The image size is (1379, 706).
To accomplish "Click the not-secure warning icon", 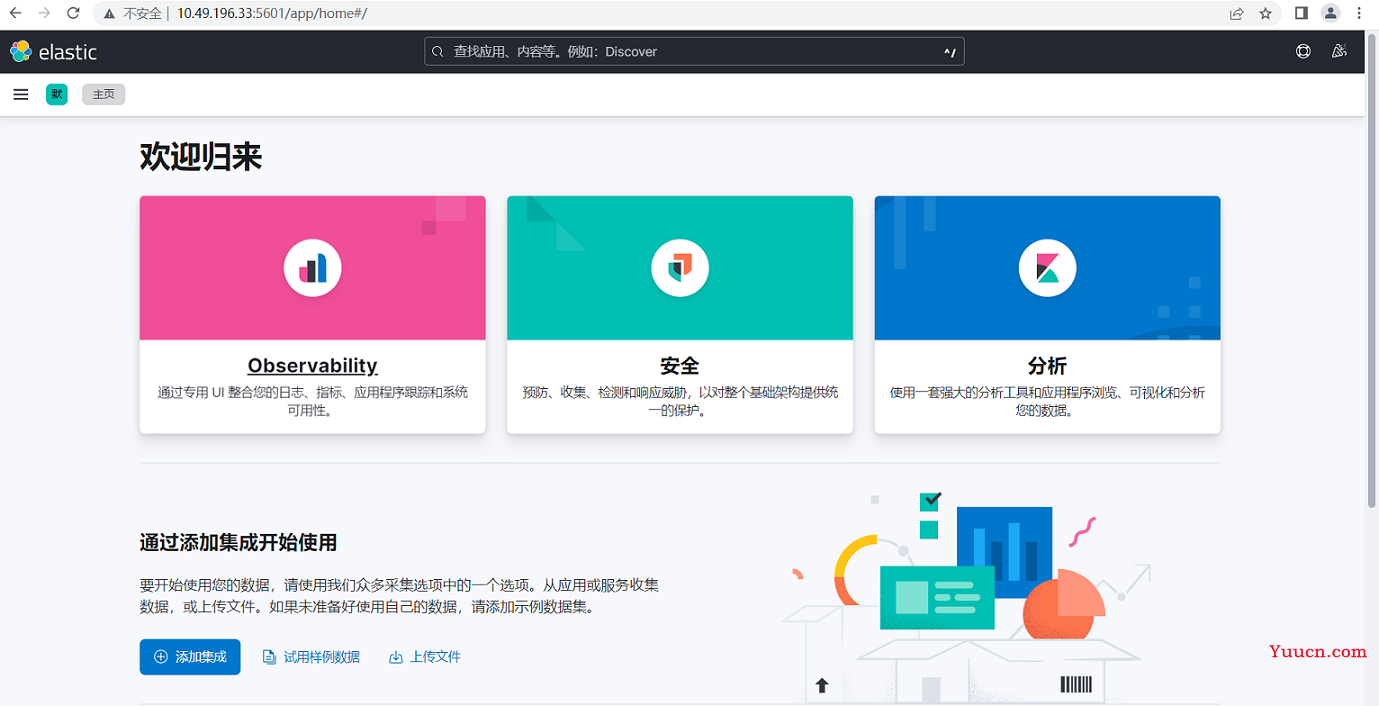I will click(109, 14).
